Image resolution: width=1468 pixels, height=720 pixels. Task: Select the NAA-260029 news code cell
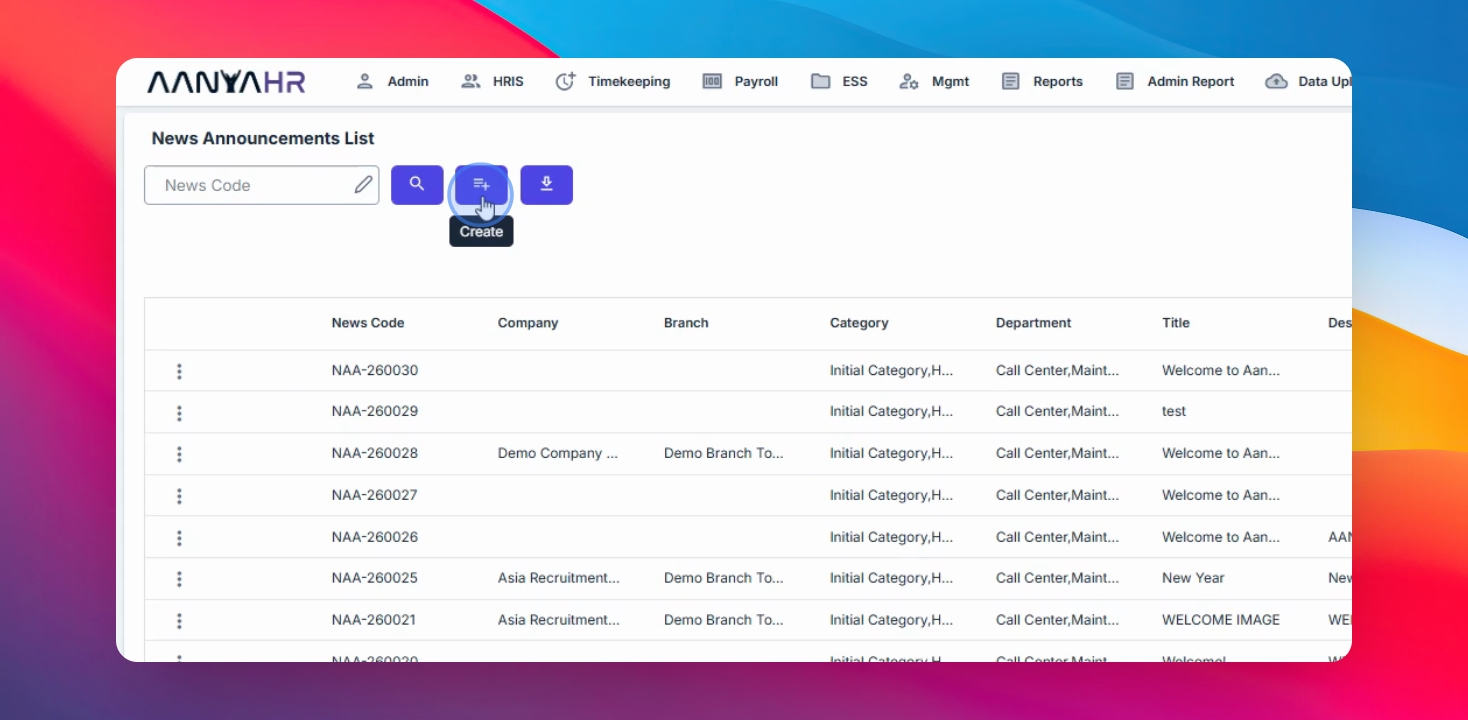[x=375, y=411]
